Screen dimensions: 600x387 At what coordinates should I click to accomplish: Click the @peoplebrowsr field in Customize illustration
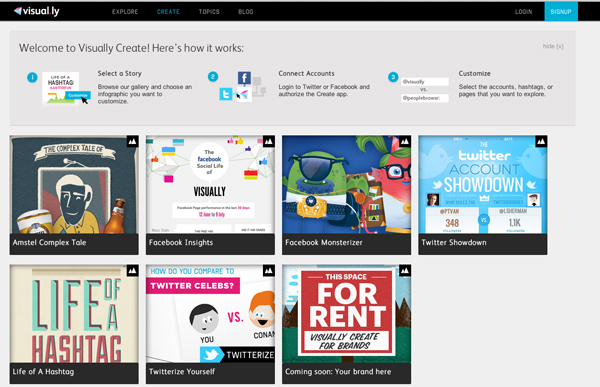(x=424, y=98)
